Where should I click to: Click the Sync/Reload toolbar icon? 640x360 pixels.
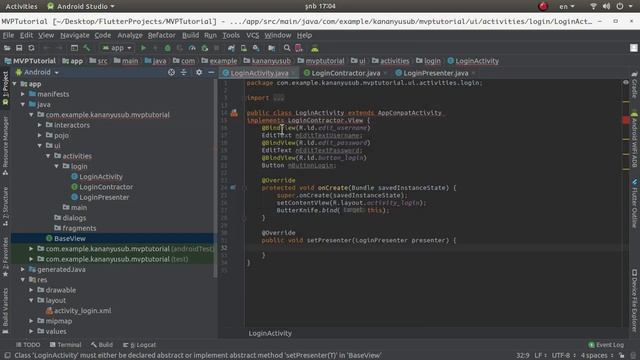coord(31,48)
